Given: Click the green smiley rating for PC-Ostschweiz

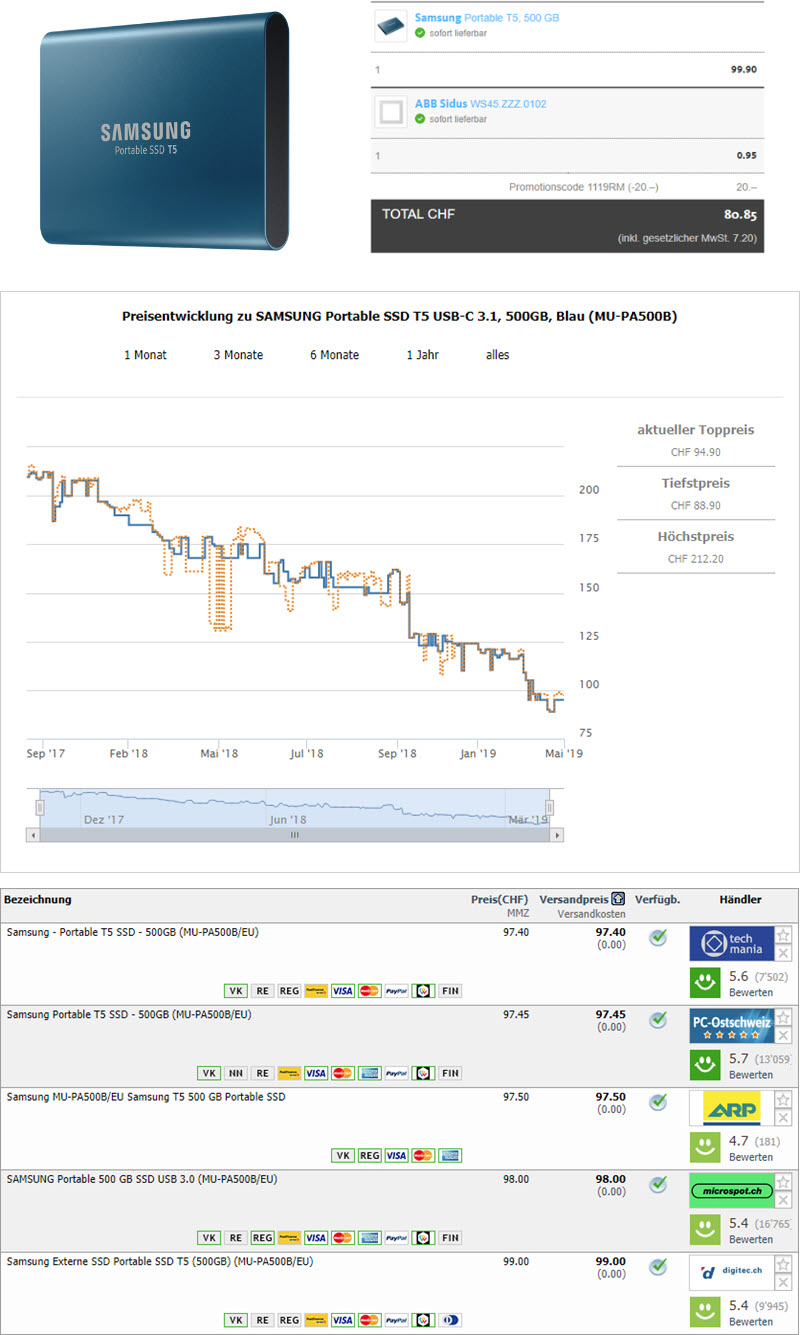Looking at the screenshot, I should [x=706, y=1065].
